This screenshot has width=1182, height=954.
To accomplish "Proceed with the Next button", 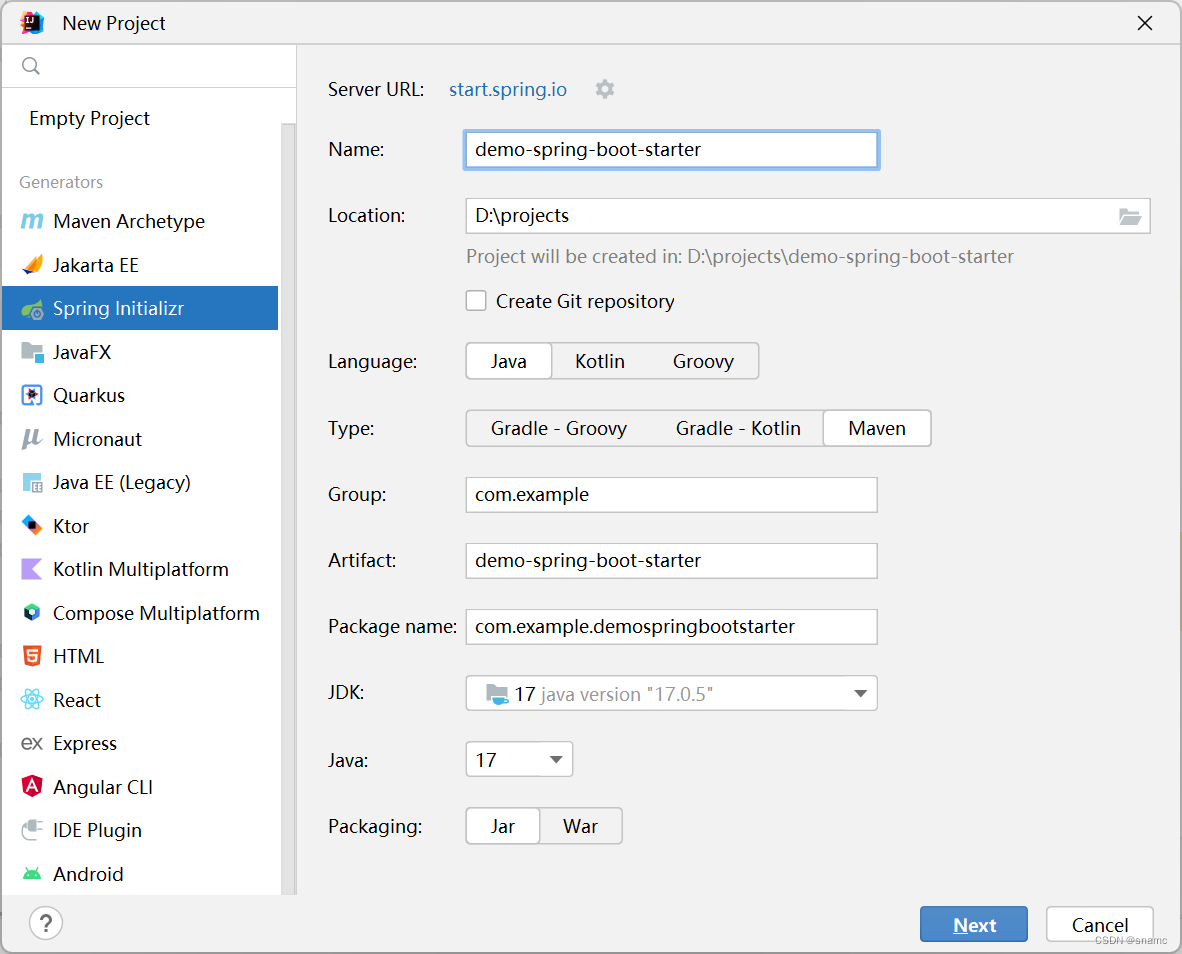I will pyautogui.click(x=973, y=924).
